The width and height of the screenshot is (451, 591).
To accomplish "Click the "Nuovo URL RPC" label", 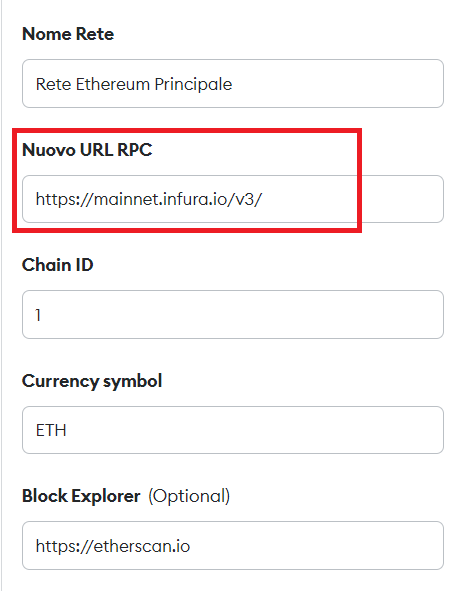I will [87, 150].
